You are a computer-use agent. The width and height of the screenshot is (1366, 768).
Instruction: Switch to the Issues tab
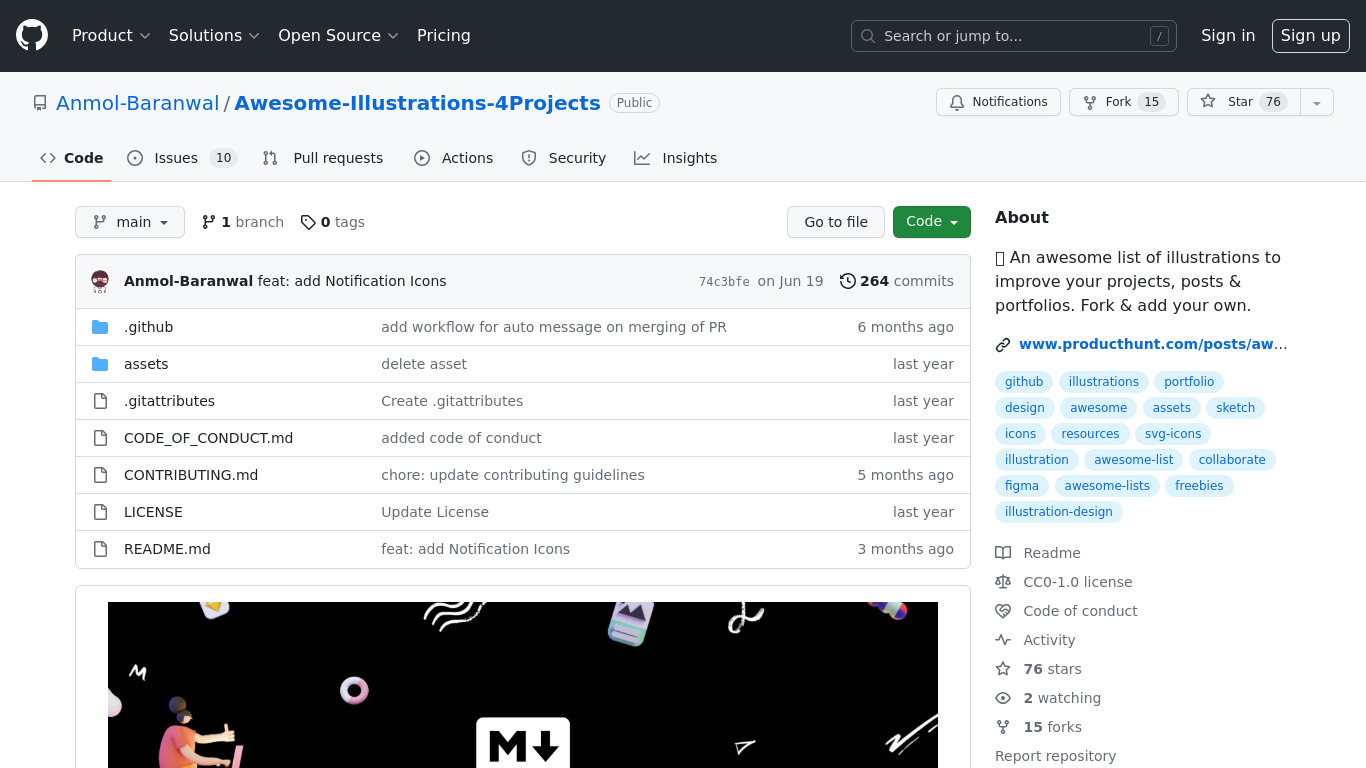click(x=181, y=158)
